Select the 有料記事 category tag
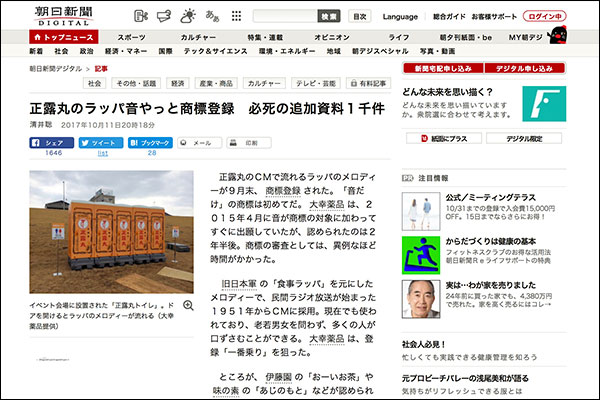This screenshot has height=400, width=600. point(368,84)
